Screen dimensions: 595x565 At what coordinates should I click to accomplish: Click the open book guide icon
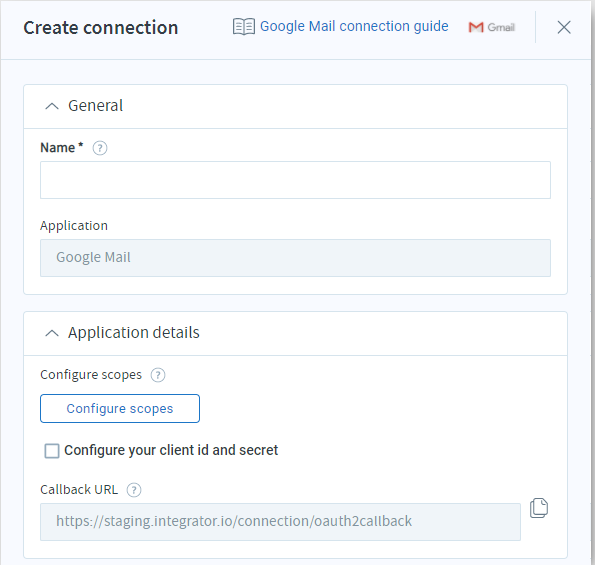coord(244,27)
